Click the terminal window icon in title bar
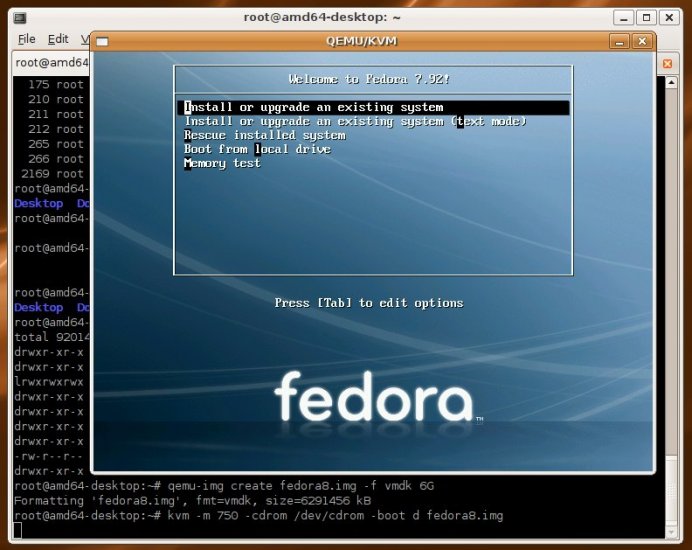This screenshot has width=692, height=550. coord(20,18)
